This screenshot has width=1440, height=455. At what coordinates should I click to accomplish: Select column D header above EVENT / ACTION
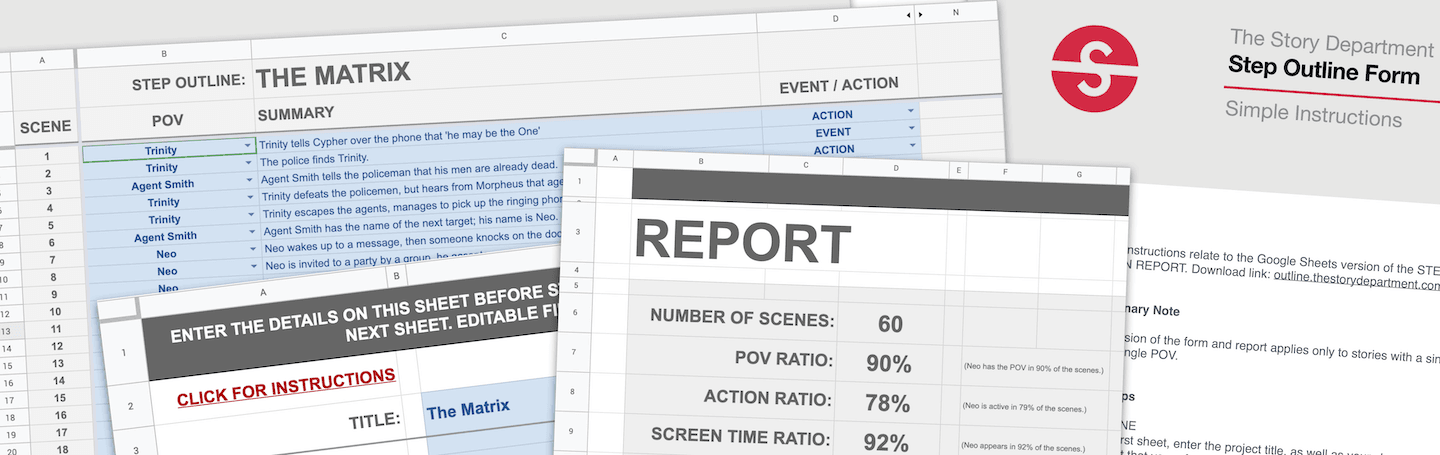pyautogui.click(x=836, y=20)
